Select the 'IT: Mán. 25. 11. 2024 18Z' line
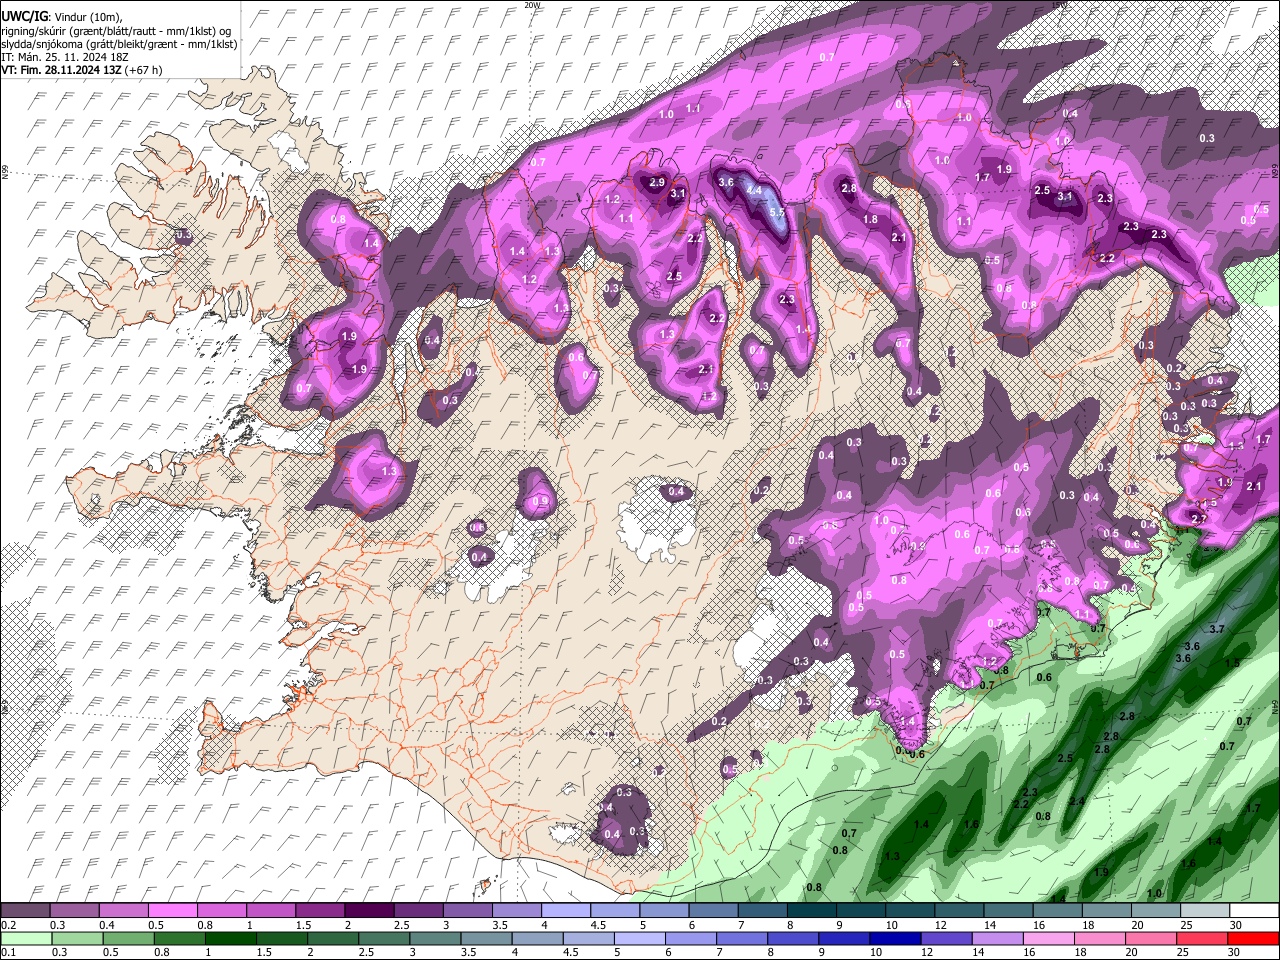Screen dimensions: 1280x960 [65, 57]
